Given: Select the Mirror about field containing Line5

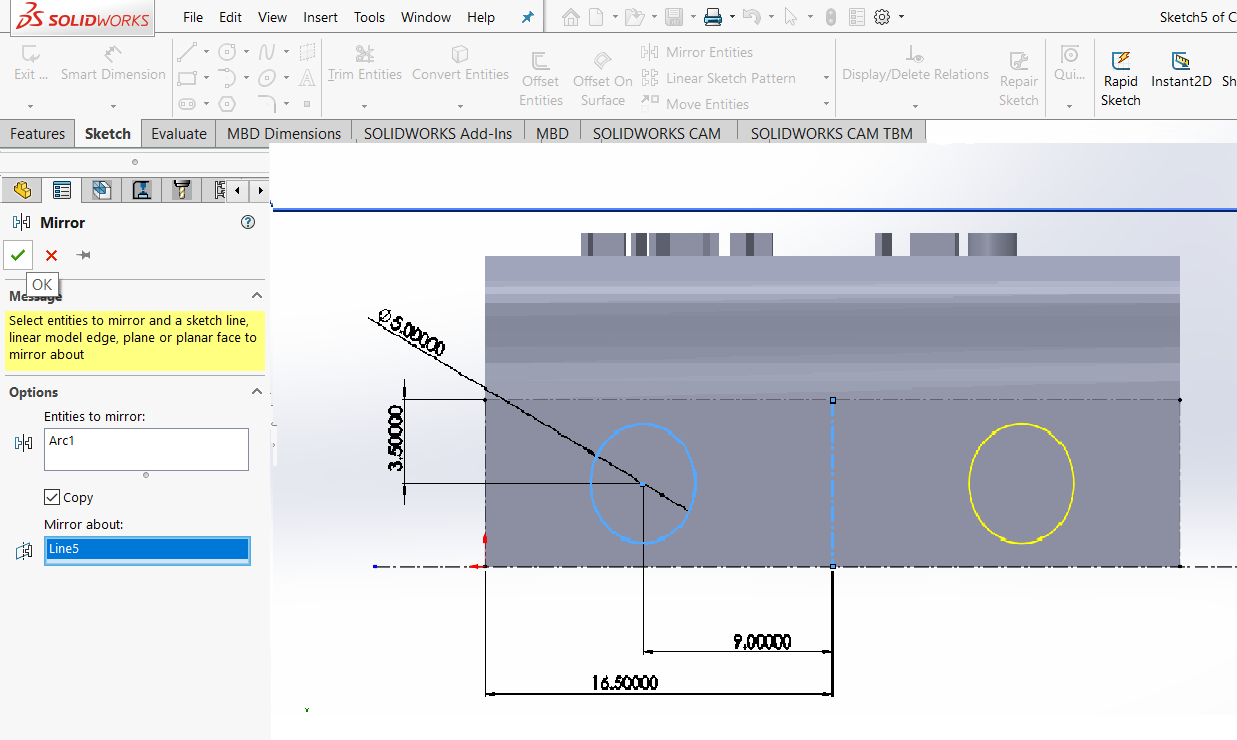Looking at the screenshot, I should [x=147, y=549].
